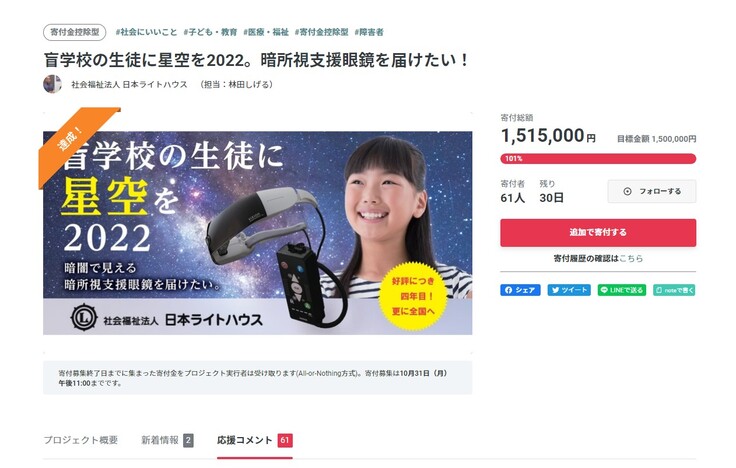Switch to the 新着情報 tab
The width and height of the screenshot is (736, 468).
coord(160,440)
